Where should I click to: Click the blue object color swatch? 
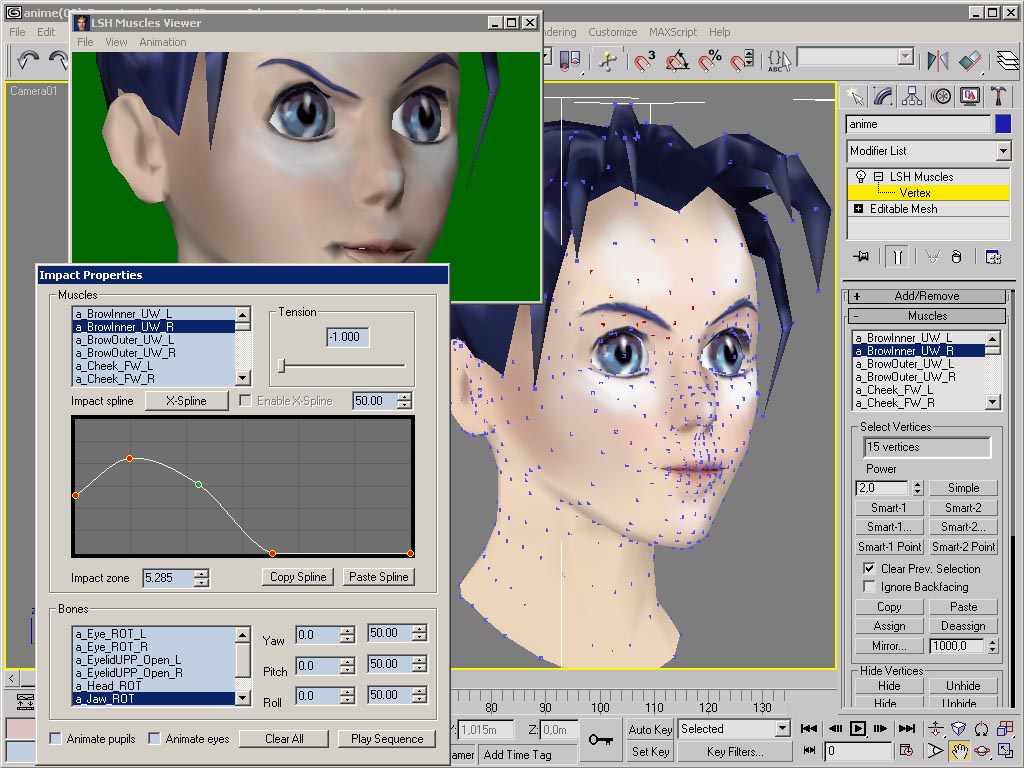click(x=1003, y=124)
